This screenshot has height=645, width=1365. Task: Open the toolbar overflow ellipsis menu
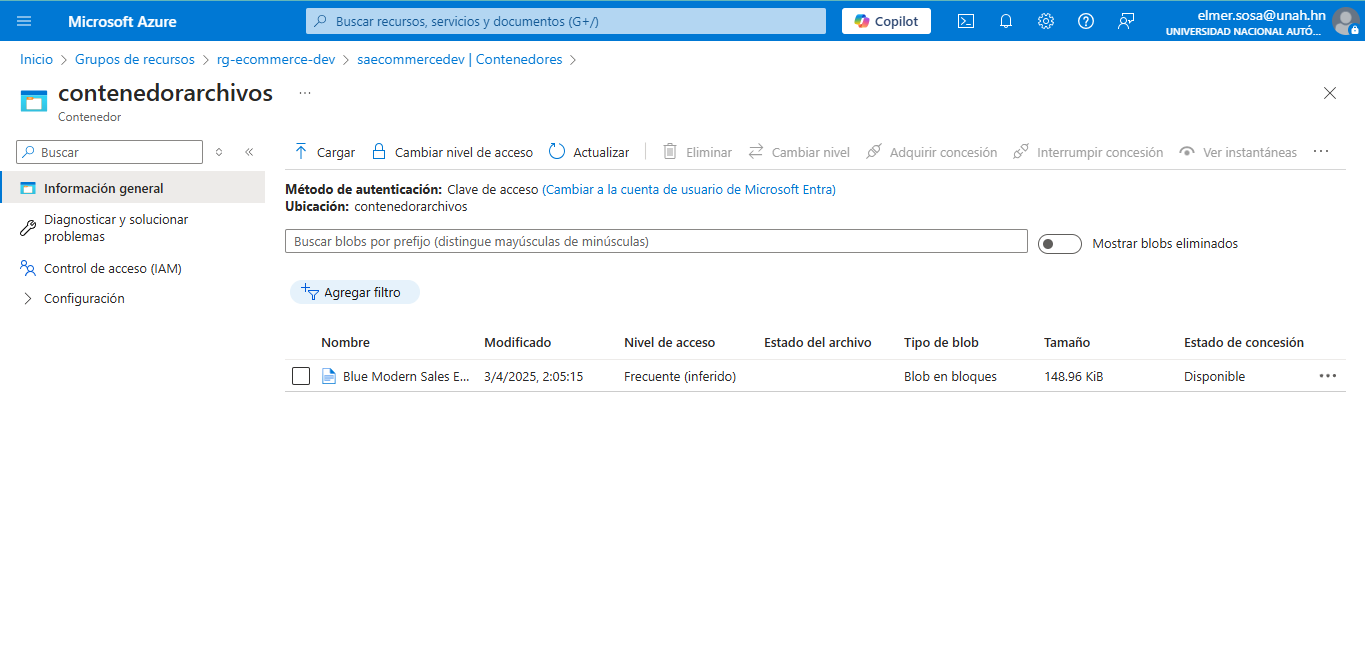pos(1321,151)
